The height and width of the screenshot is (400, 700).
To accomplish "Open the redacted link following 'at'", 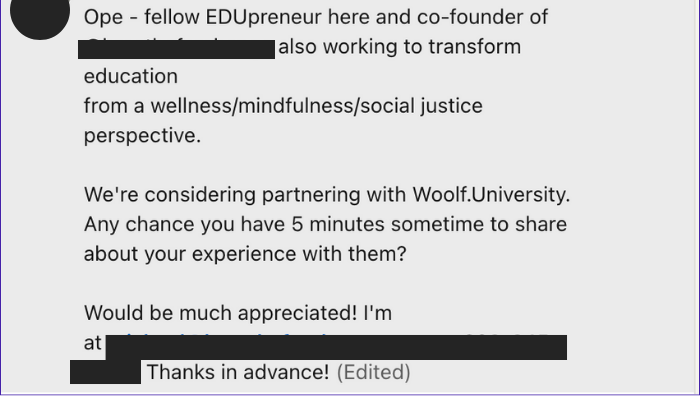I will (x=335, y=345).
